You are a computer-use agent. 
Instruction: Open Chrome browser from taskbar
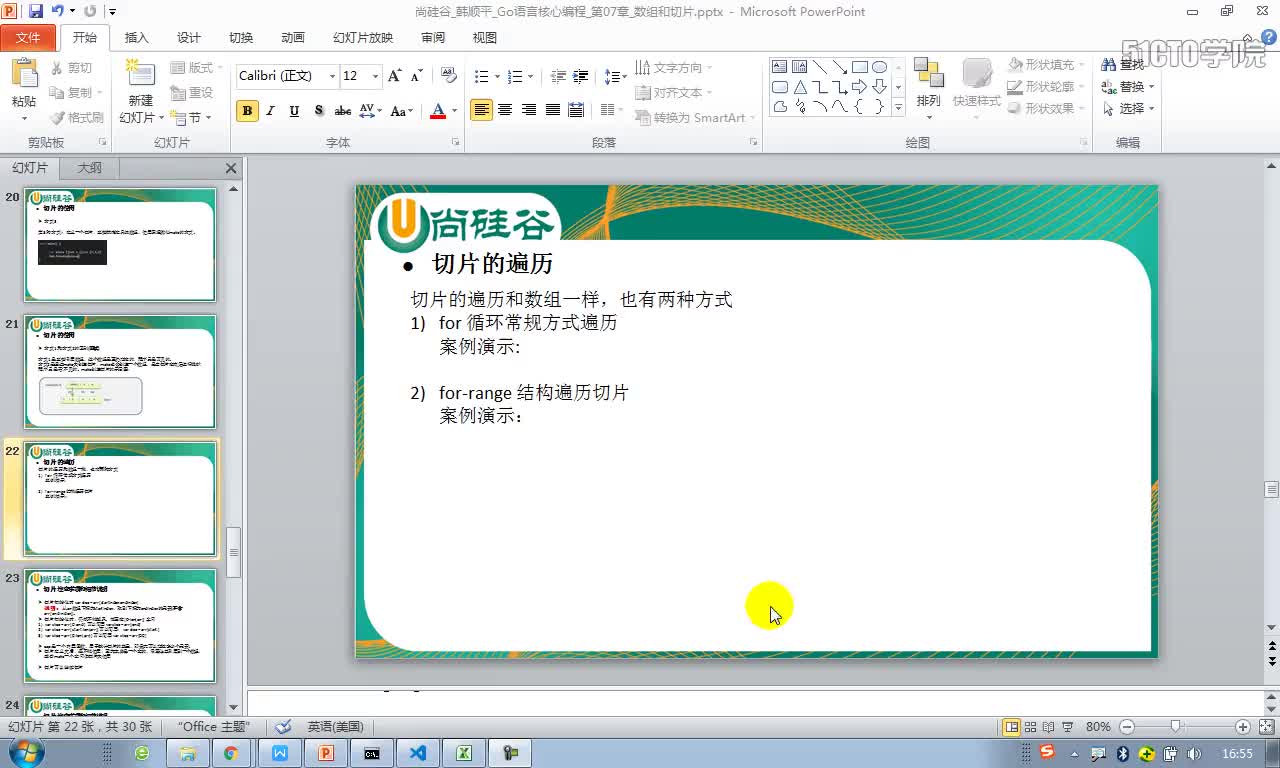tap(231, 753)
